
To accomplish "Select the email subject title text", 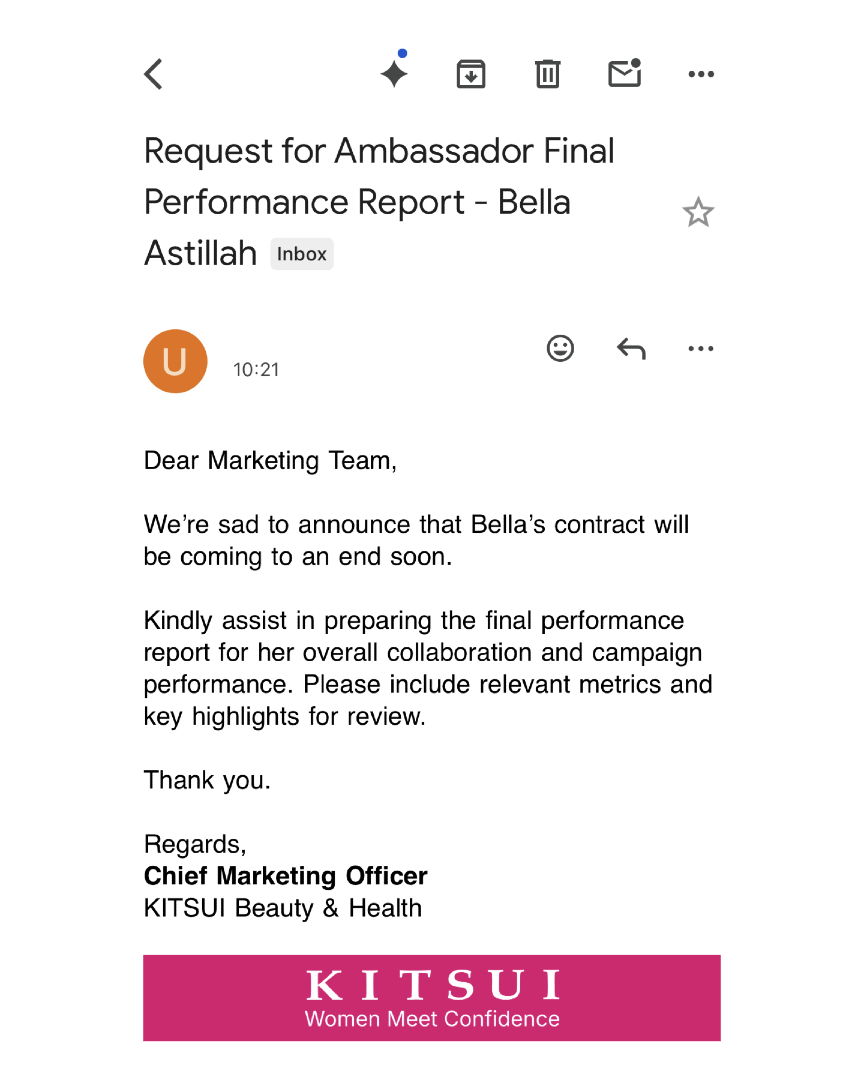I will click(379, 202).
